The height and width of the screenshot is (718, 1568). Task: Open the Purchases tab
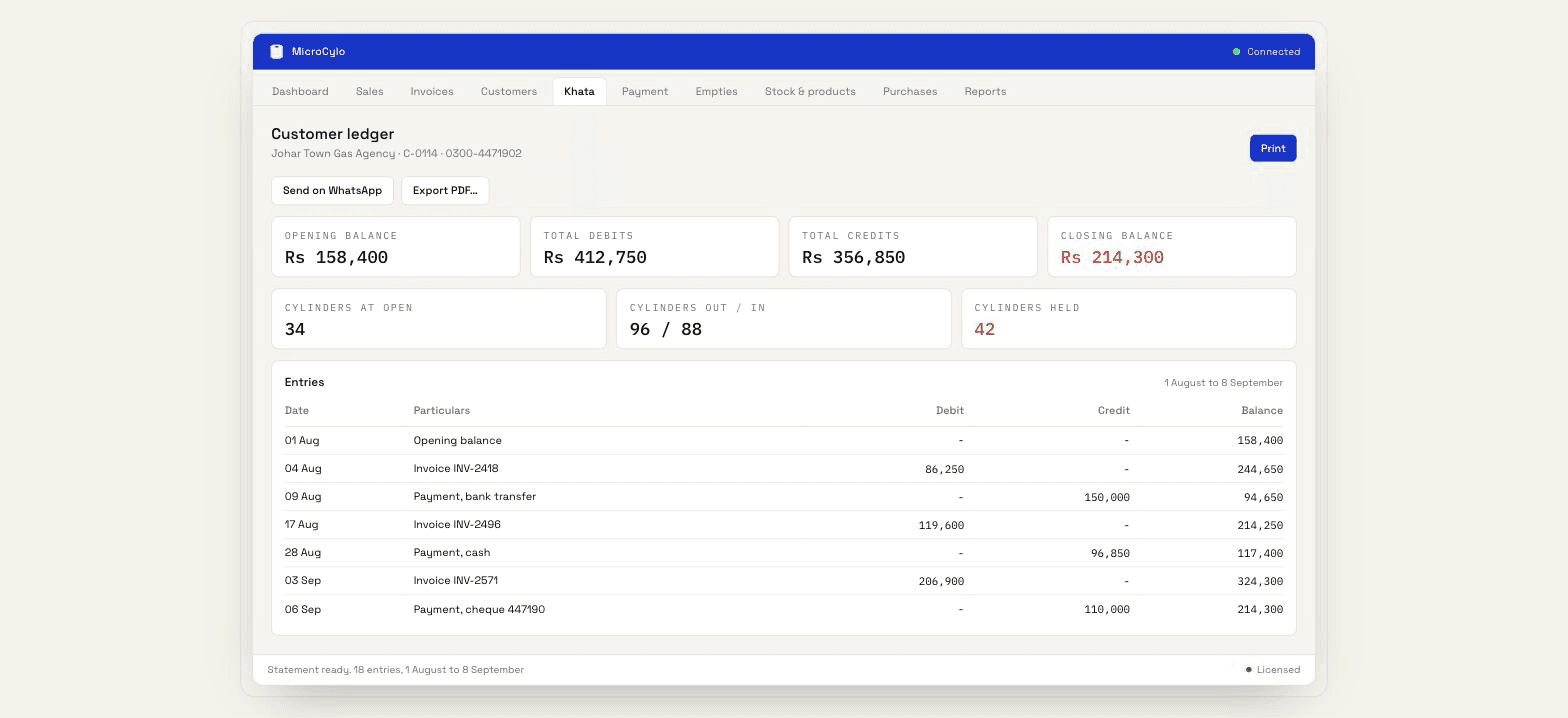(910, 91)
